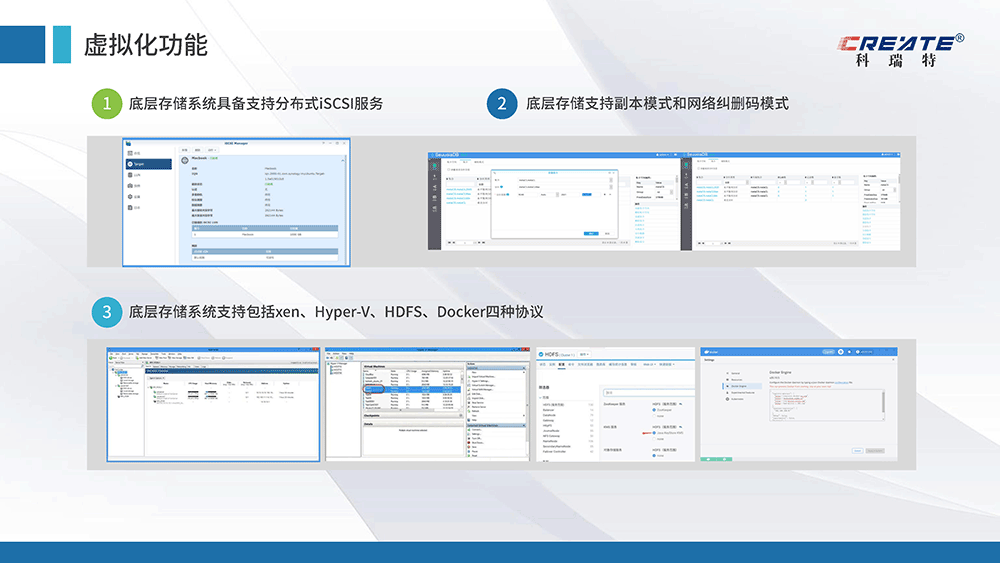
Task: Click the top overview item in iSCSI Manager sidebar
Action: click(x=137, y=153)
